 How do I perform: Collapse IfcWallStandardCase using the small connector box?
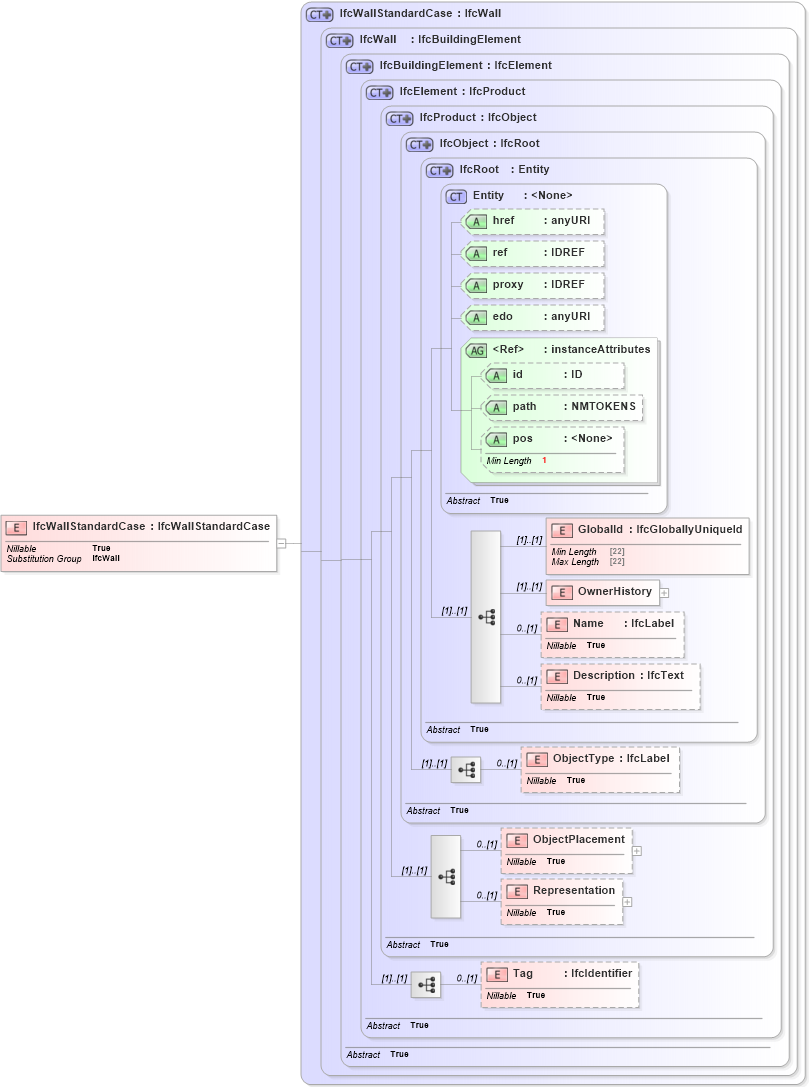[x=281, y=542]
